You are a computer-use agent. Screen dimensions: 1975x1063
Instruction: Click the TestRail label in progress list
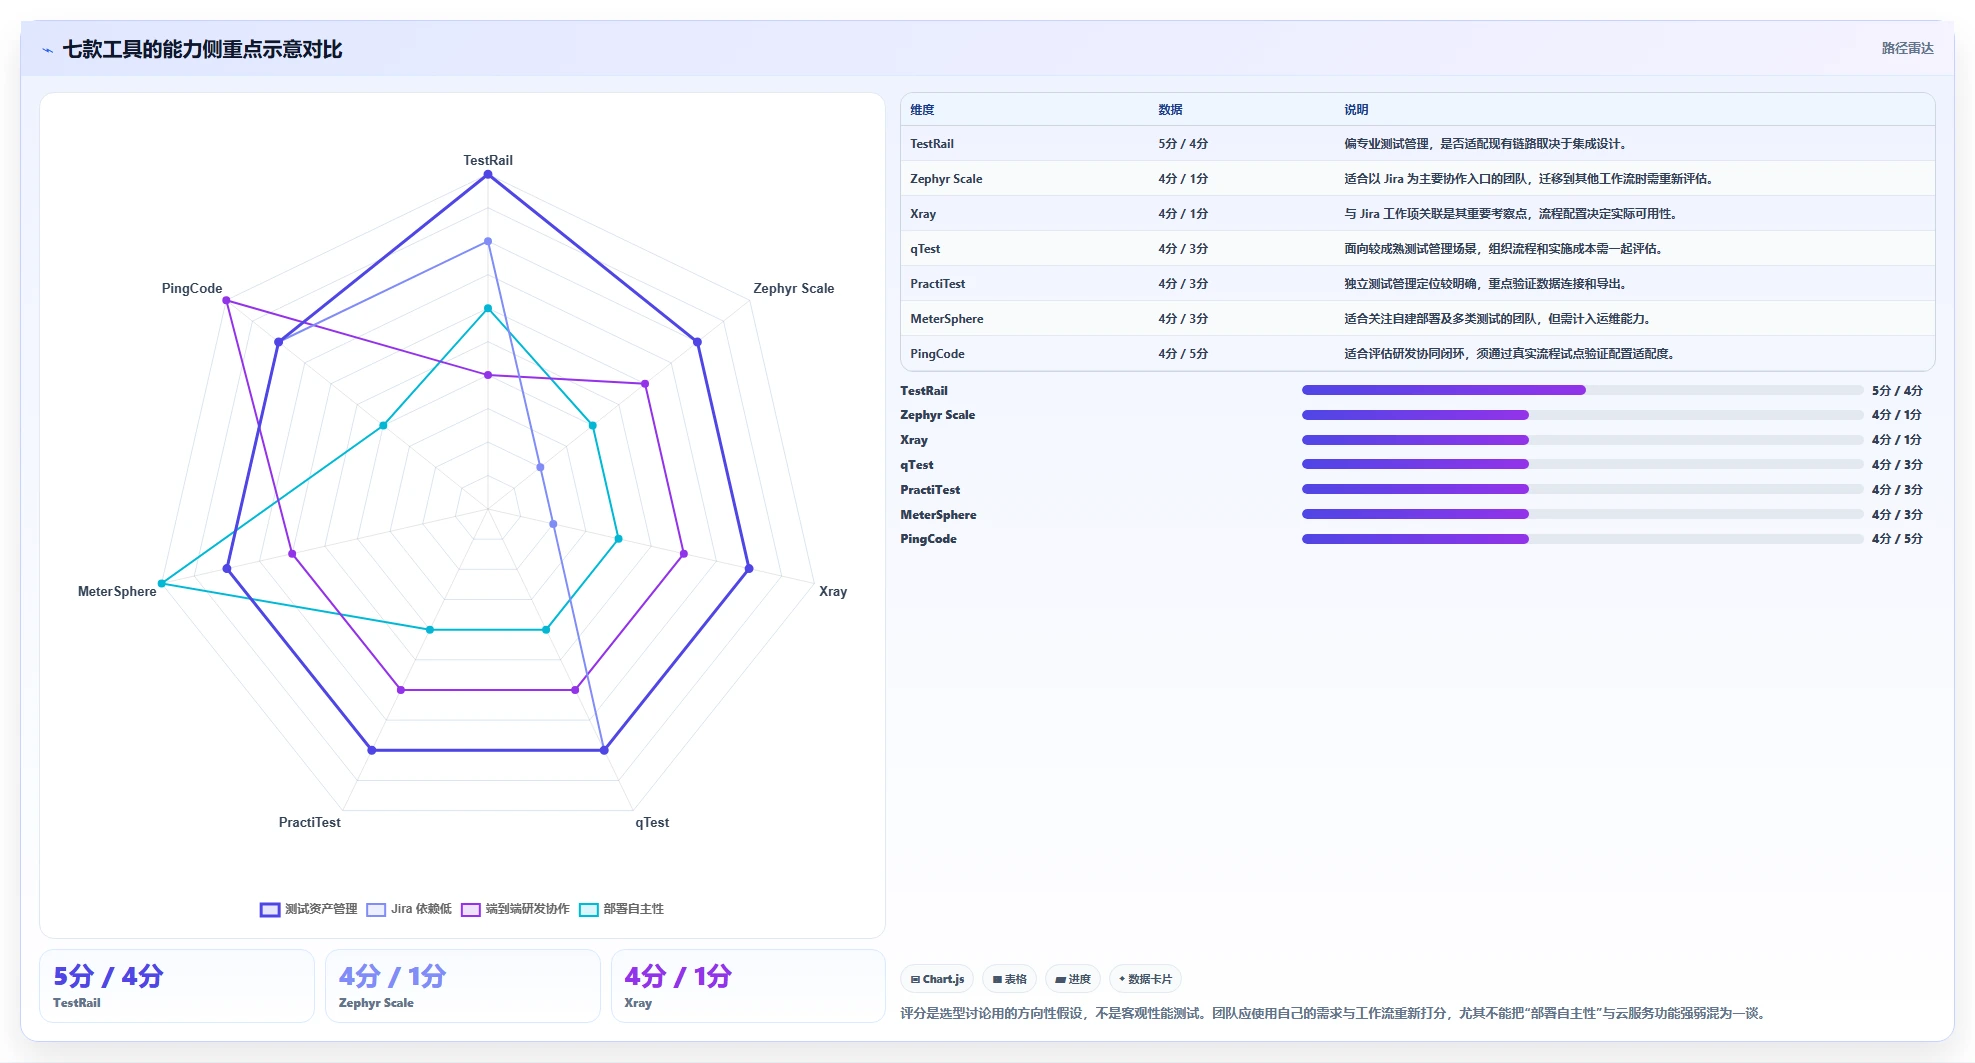click(x=924, y=391)
